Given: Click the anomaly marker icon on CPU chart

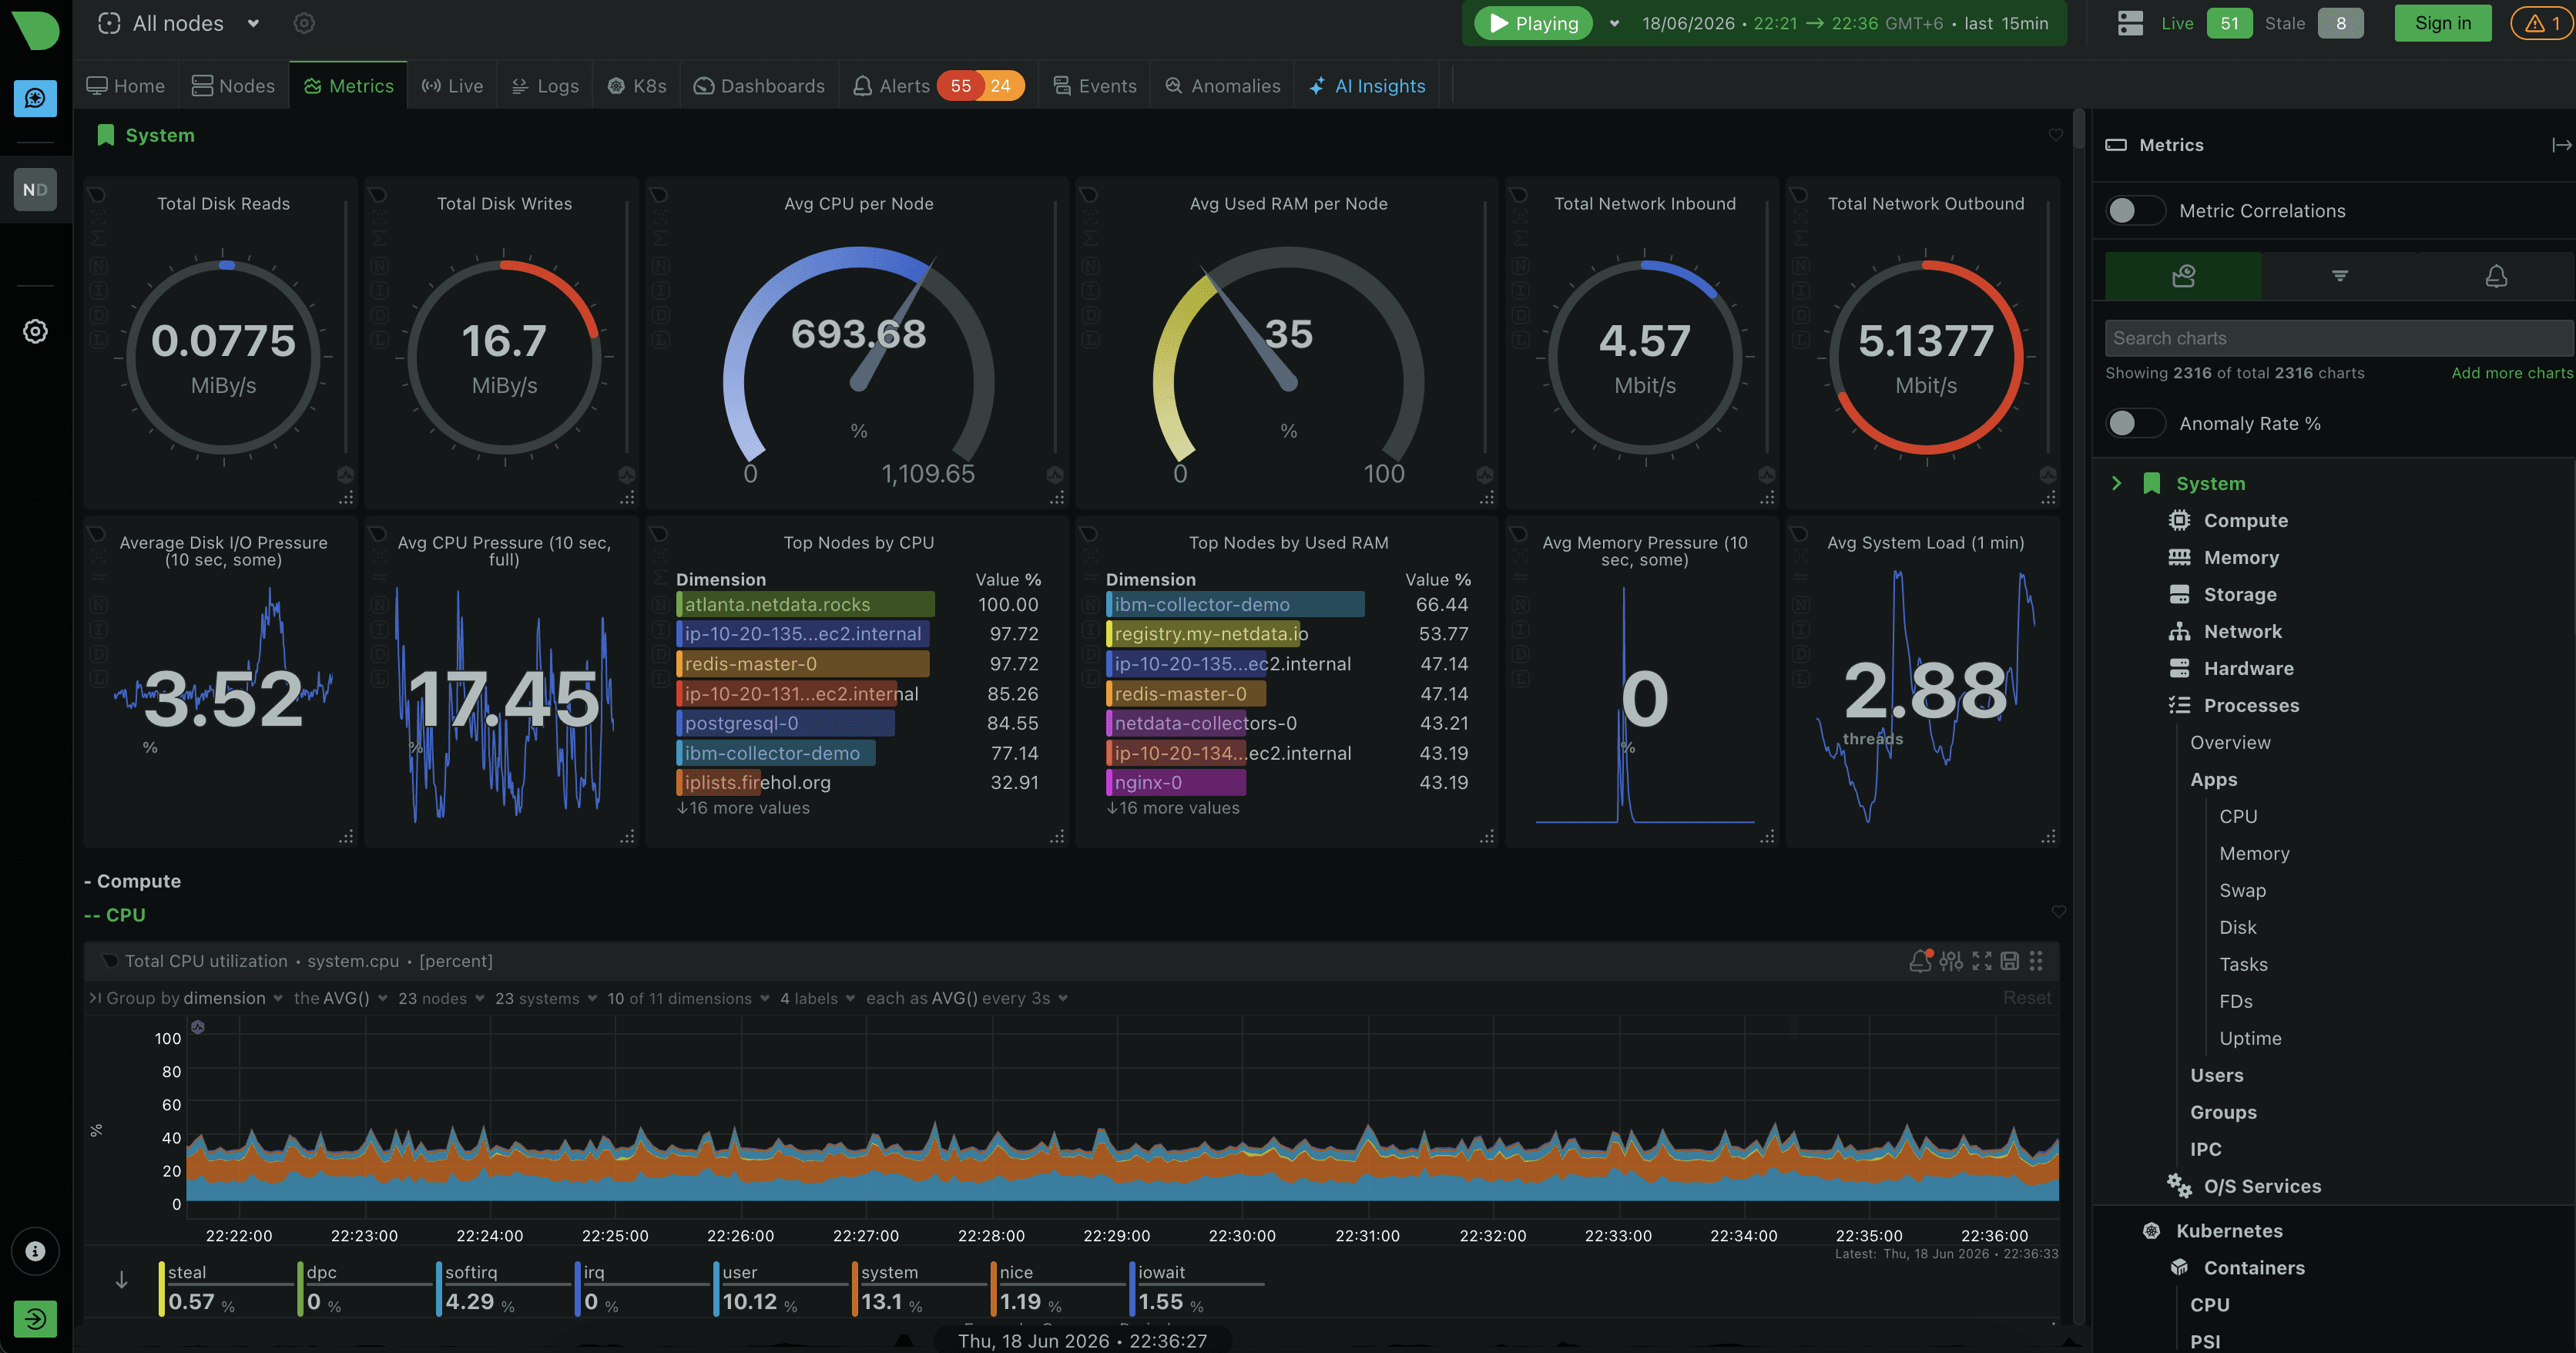Looking at the screenshot, I should click(198, 1027).
